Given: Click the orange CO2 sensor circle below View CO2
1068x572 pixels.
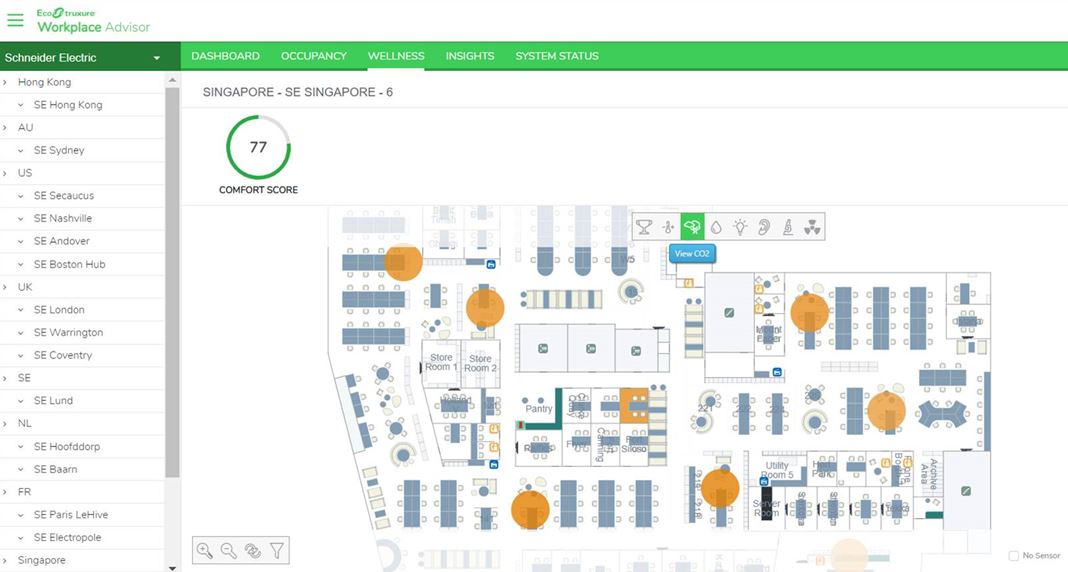Looking at the screenshot, I should tap(810, 313).
